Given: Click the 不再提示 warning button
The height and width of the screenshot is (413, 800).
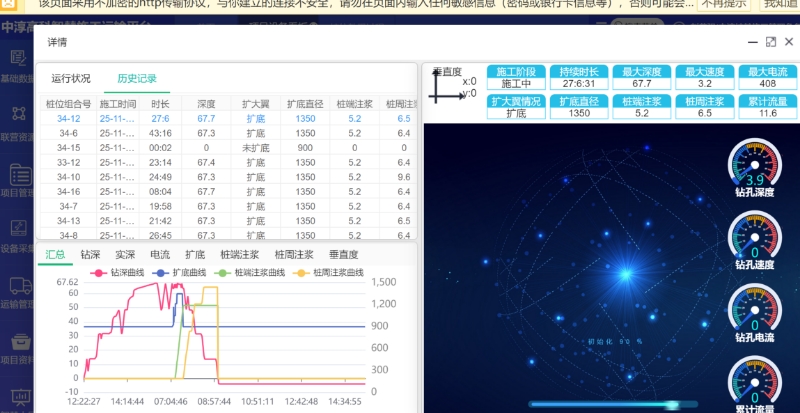Looking at the screenshot, I should pyautogui.click(x=724, y=5).
